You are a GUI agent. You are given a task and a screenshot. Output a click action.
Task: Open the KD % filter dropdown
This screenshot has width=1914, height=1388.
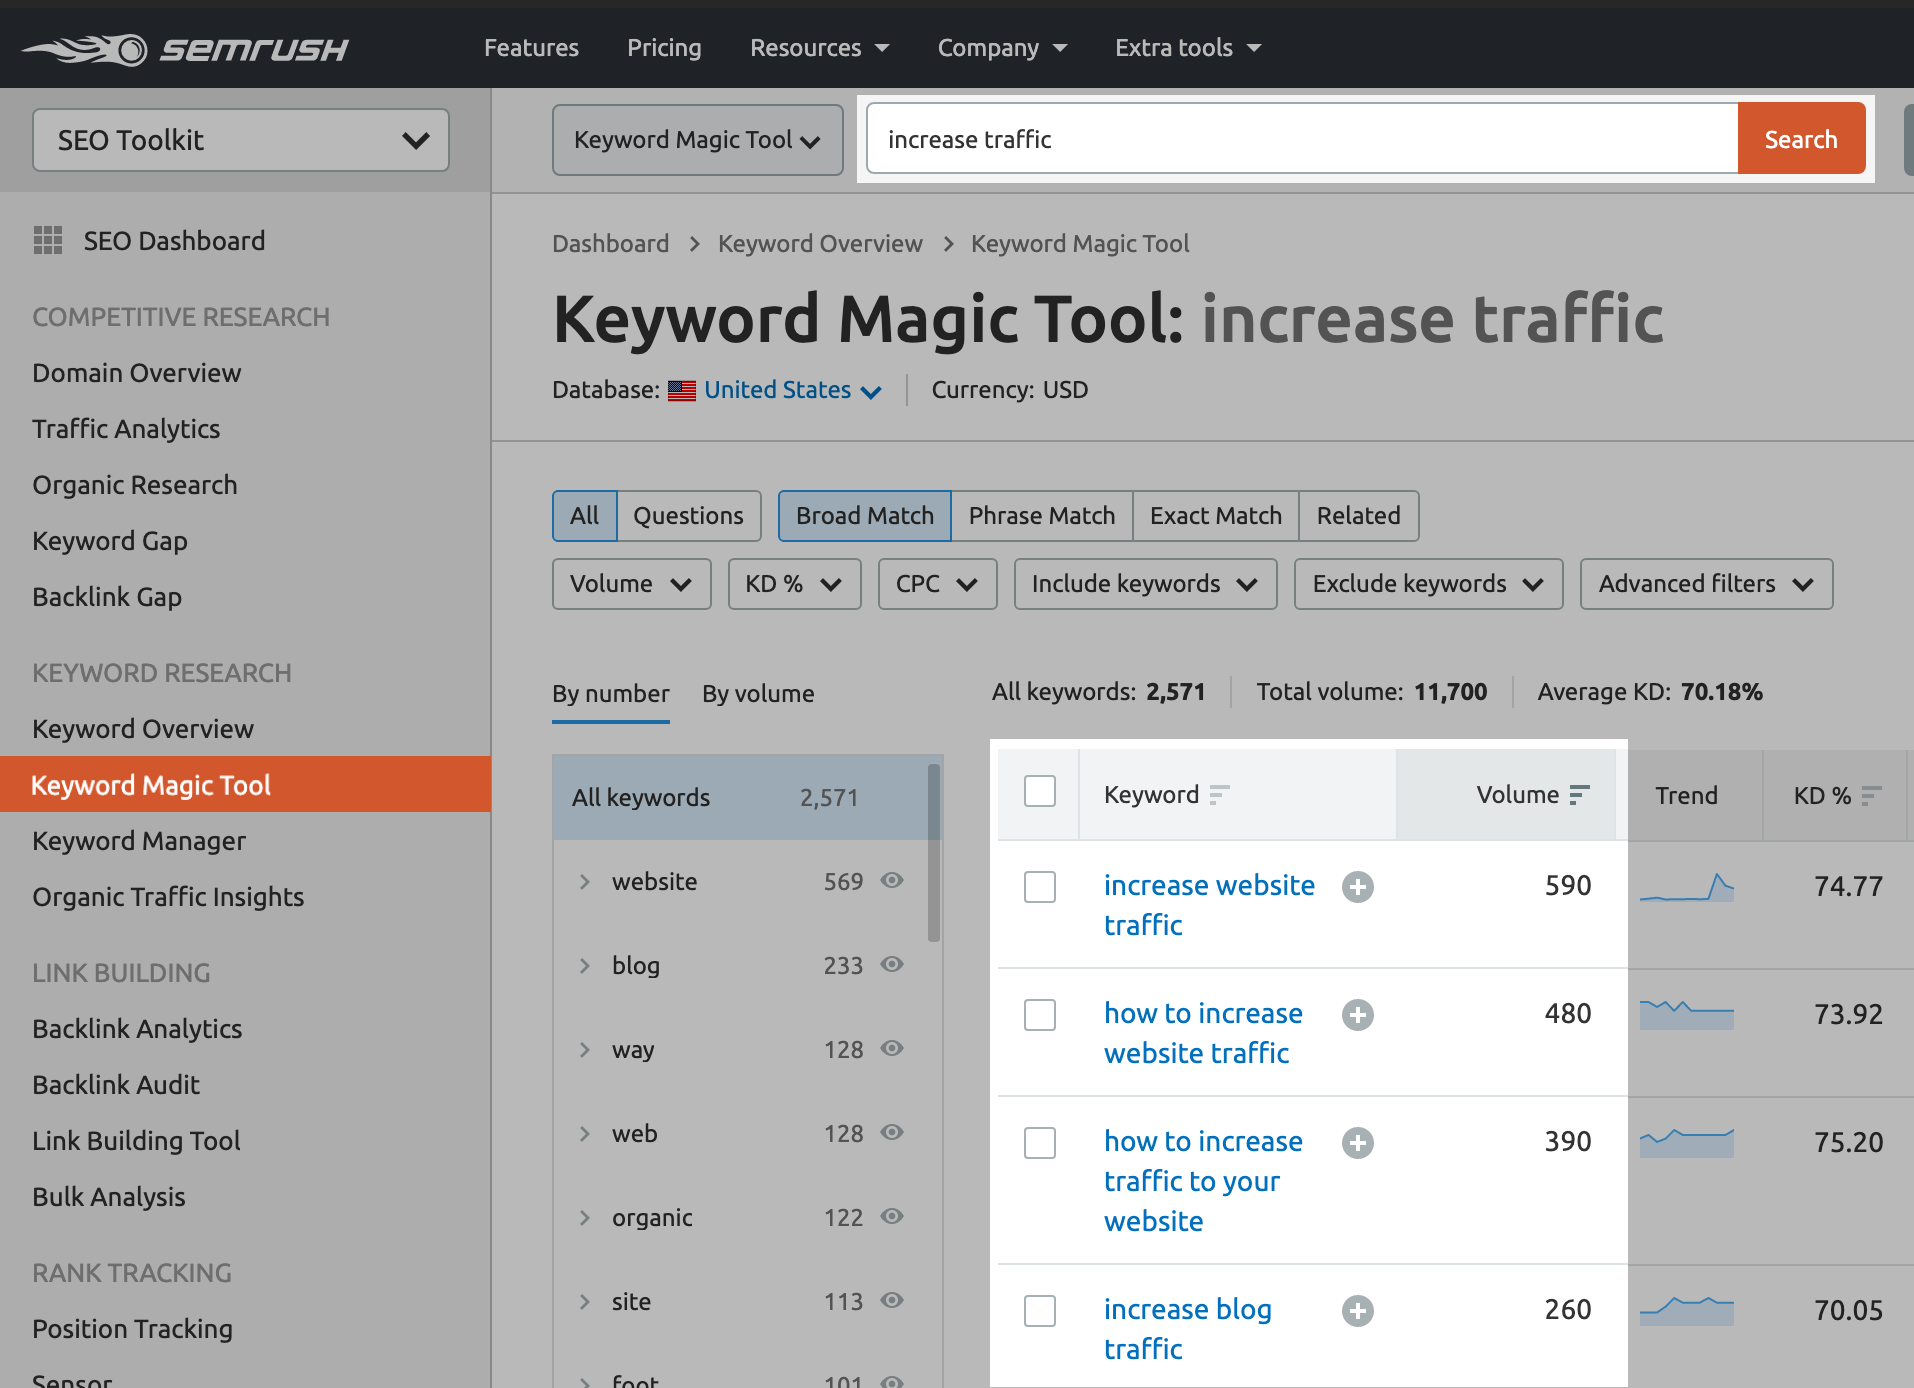pyautogui.click(x=794, y=584)
